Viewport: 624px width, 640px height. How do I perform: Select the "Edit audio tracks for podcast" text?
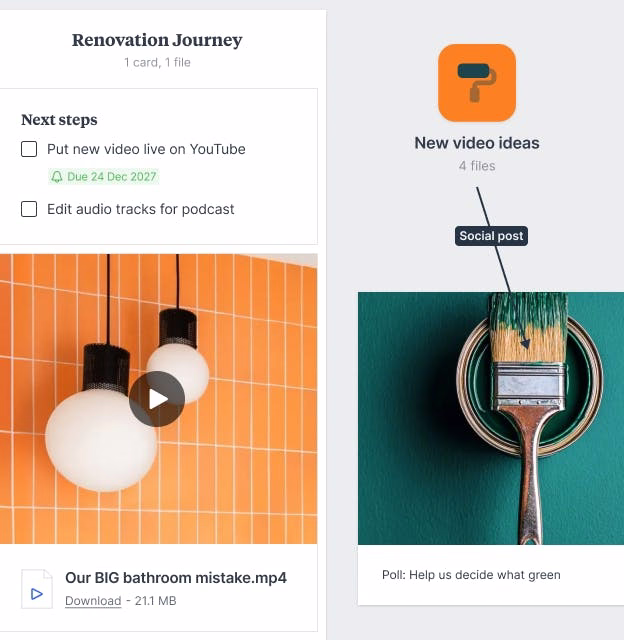(x=141, y=209)
